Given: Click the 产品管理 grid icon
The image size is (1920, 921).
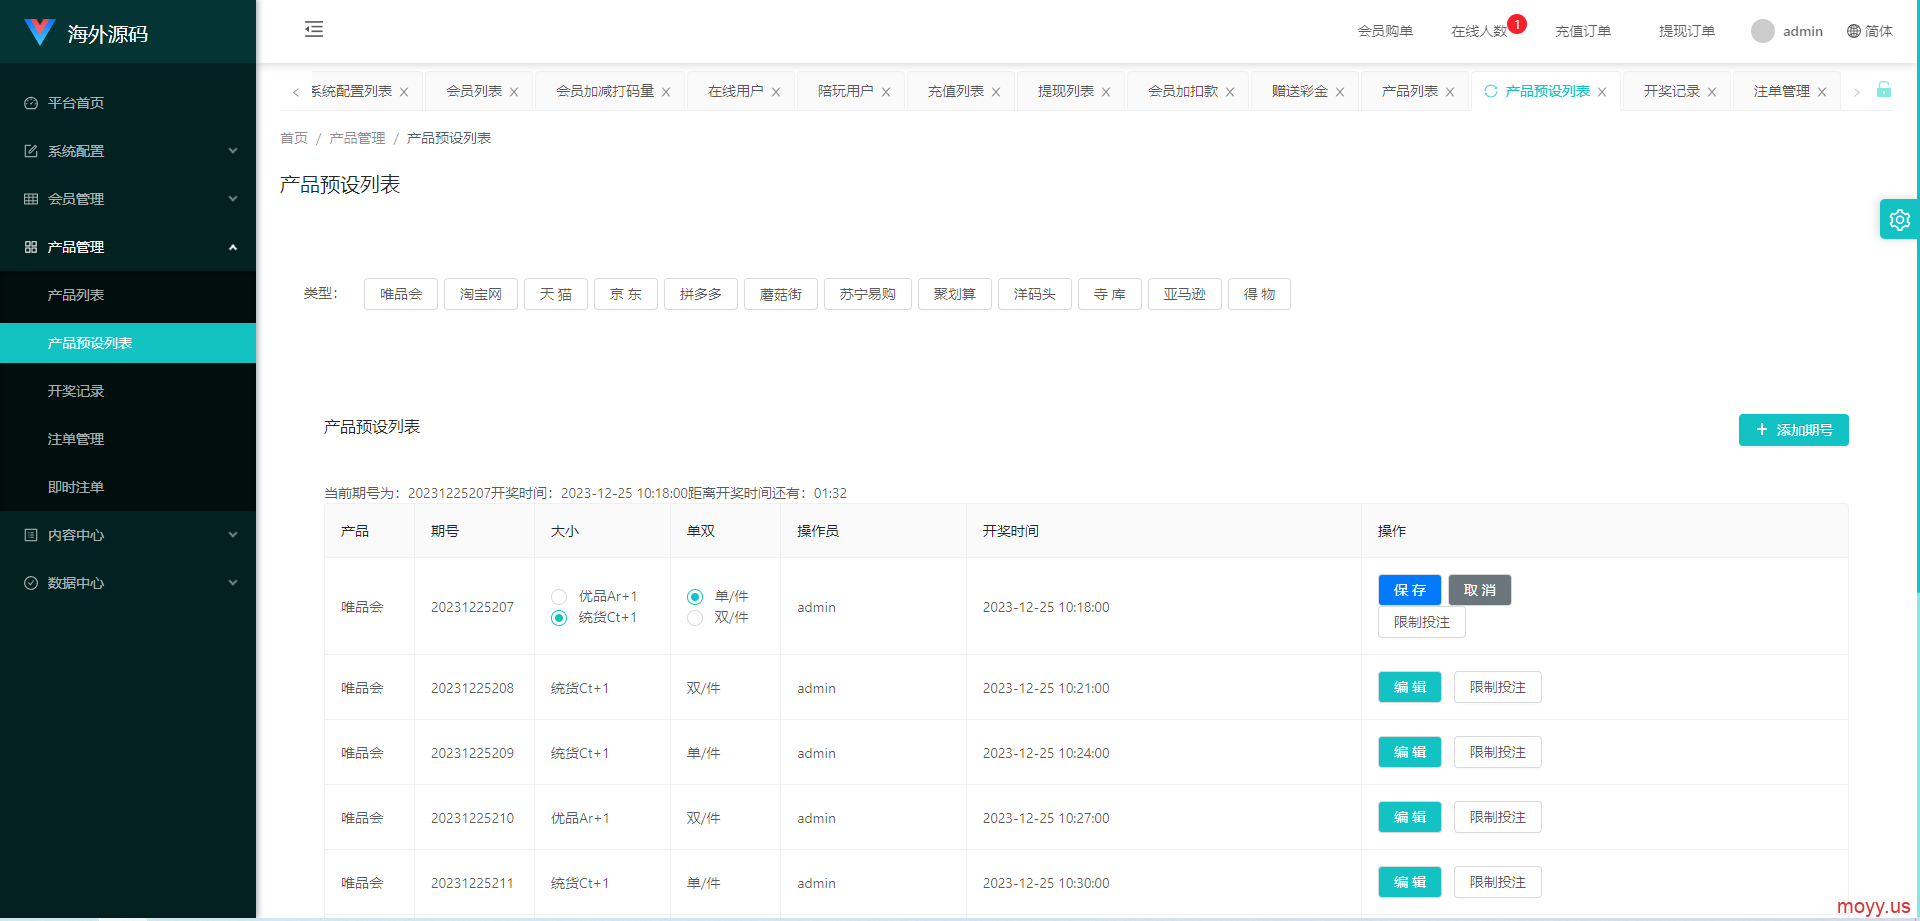Looking at the screenshot, I should click(31, 247).
